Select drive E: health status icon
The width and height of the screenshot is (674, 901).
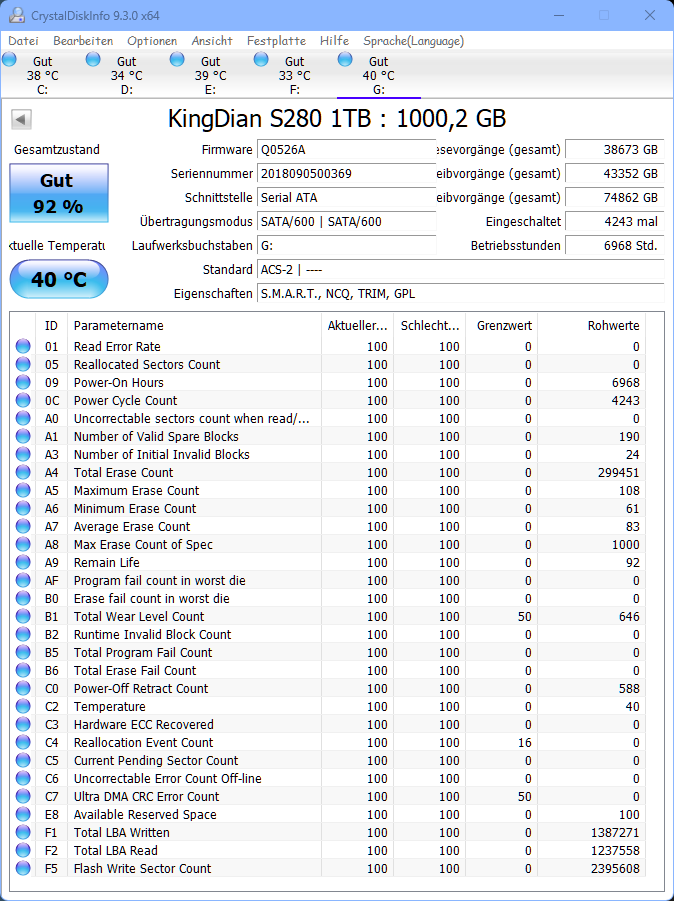177,59
